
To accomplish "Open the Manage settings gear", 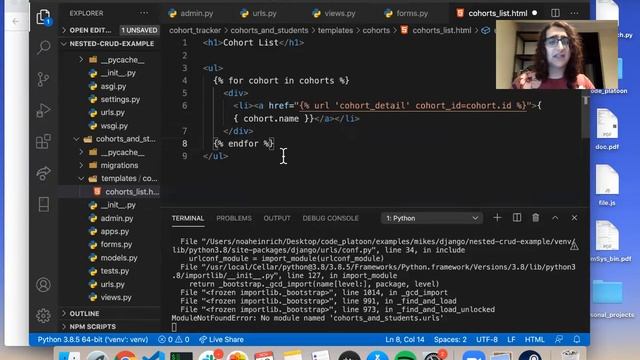I will pos(43,315).
